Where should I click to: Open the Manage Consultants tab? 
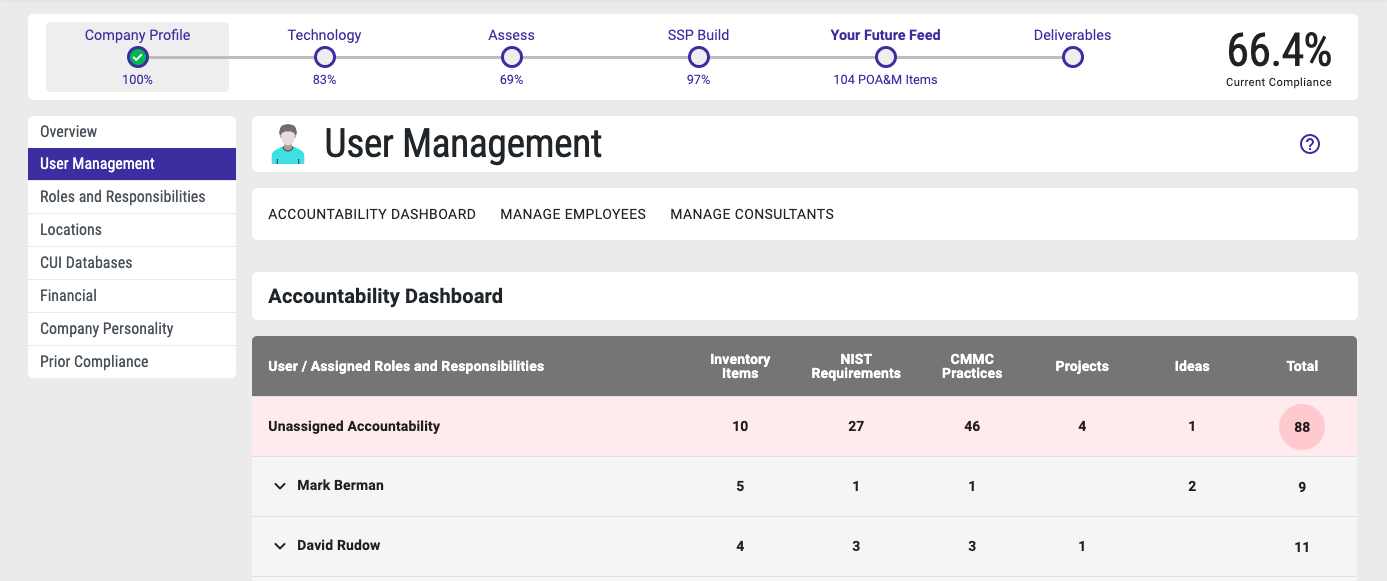752,214
